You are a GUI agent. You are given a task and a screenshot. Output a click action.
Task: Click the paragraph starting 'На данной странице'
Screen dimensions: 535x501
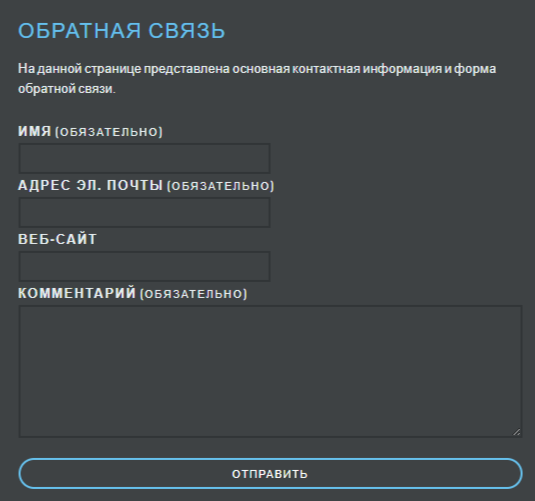[x=257, y=78]
